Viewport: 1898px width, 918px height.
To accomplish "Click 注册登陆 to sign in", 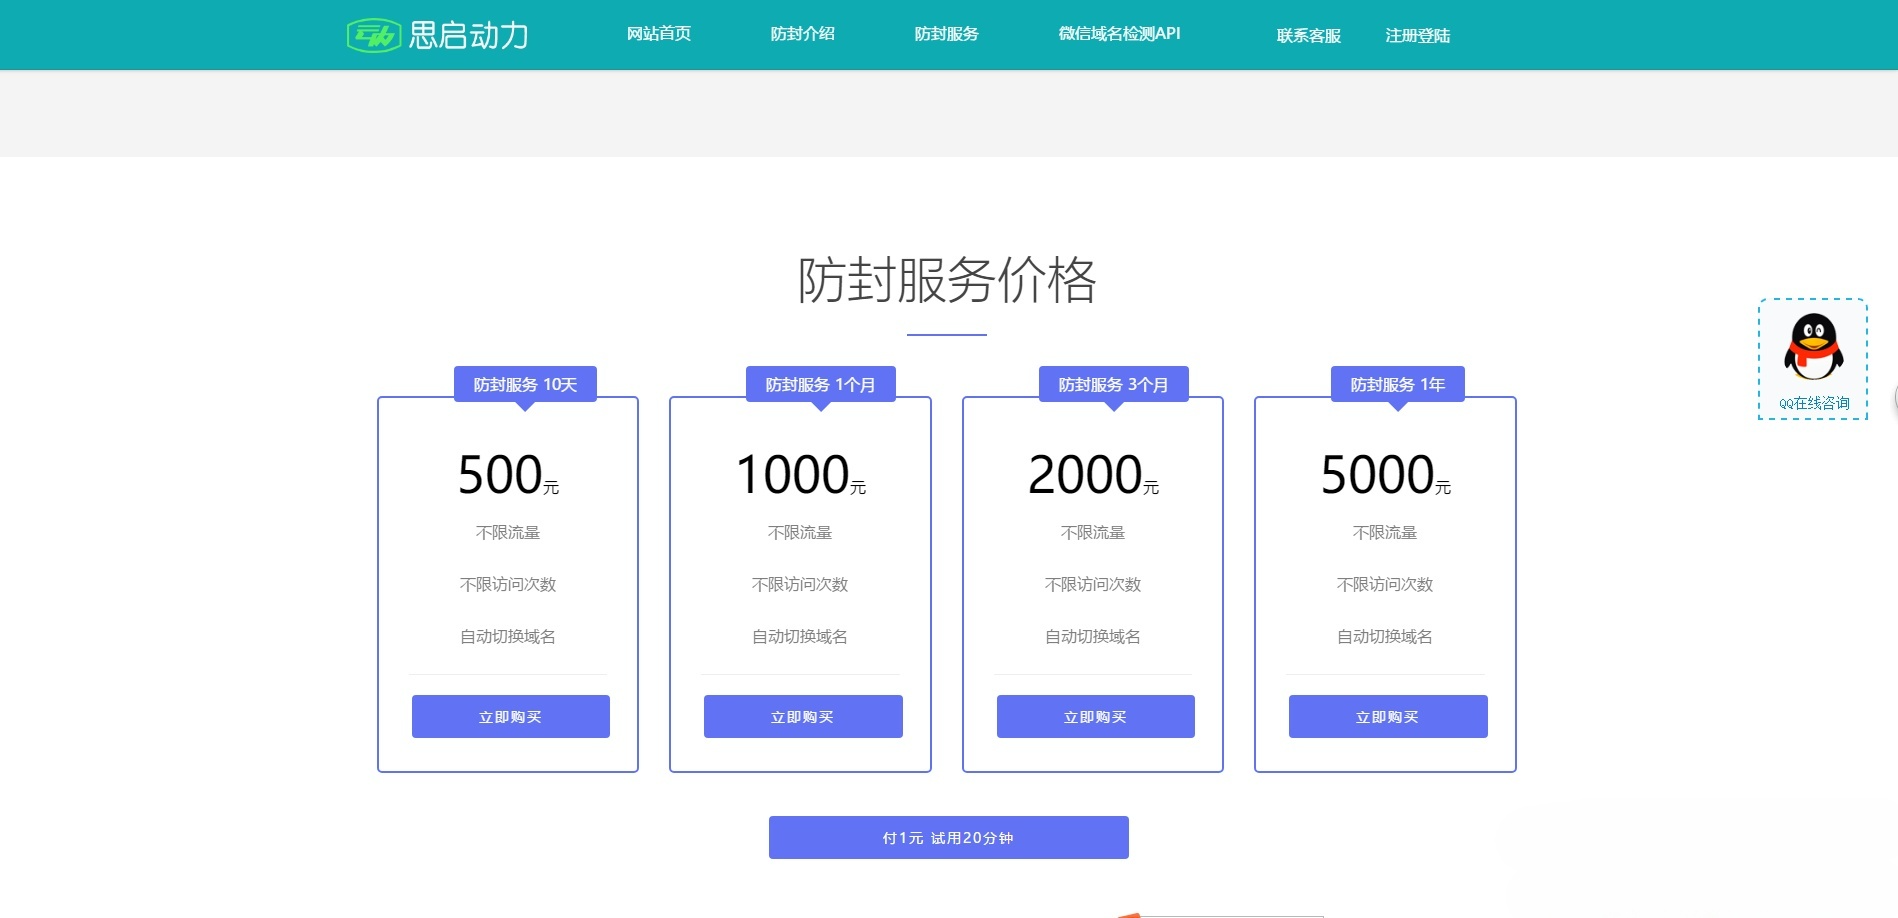I will (x=1416, y=36).
